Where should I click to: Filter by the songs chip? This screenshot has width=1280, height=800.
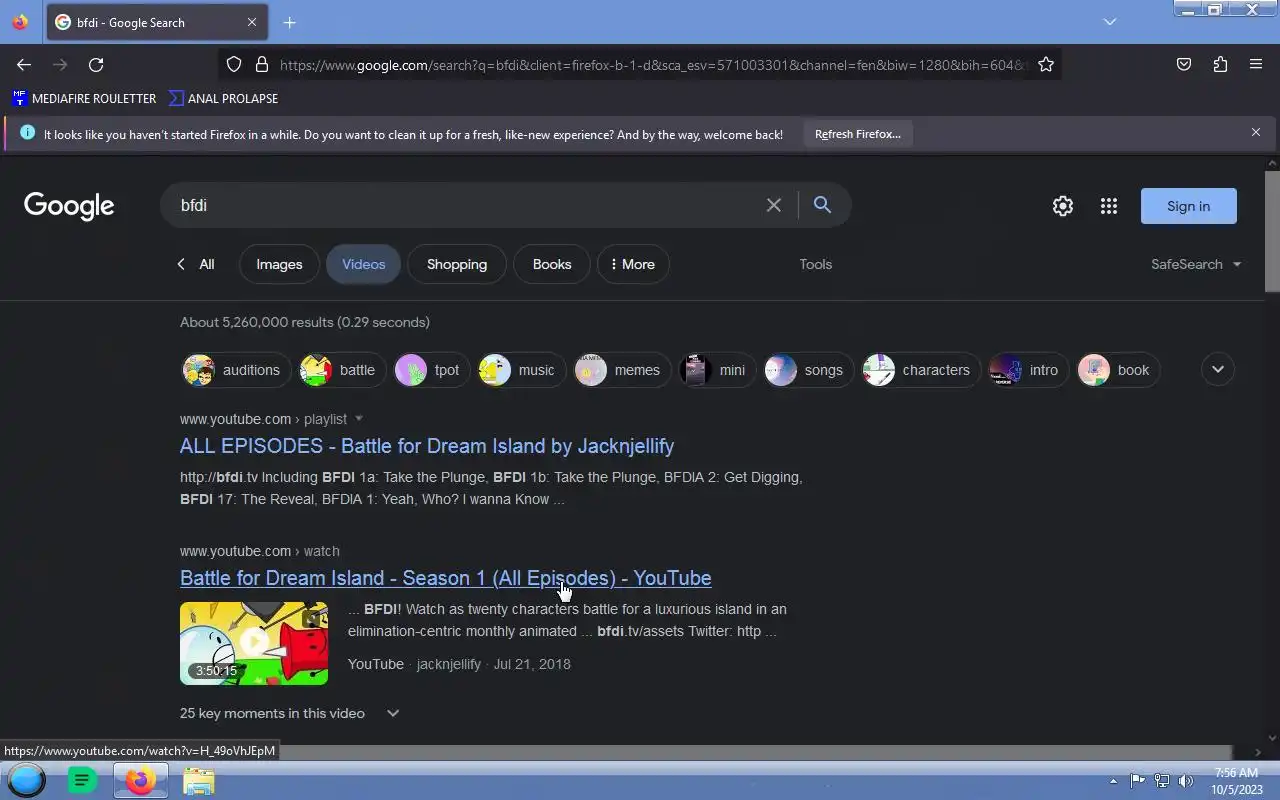tap(808, 370)
